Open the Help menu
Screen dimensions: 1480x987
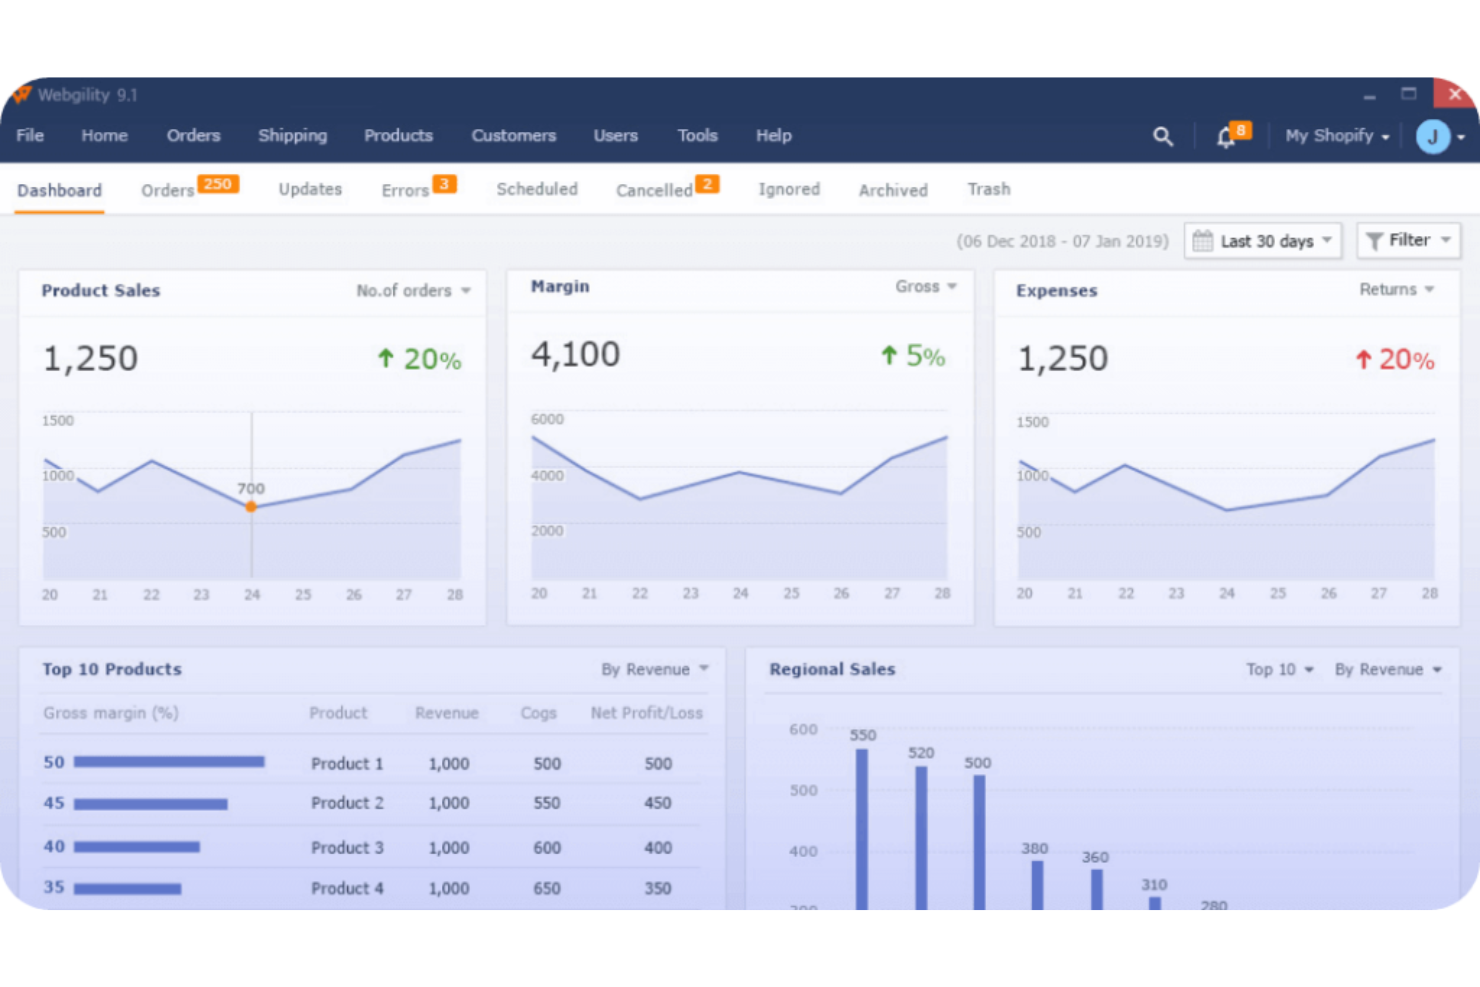pyautogui.click(x=774, y=135)
